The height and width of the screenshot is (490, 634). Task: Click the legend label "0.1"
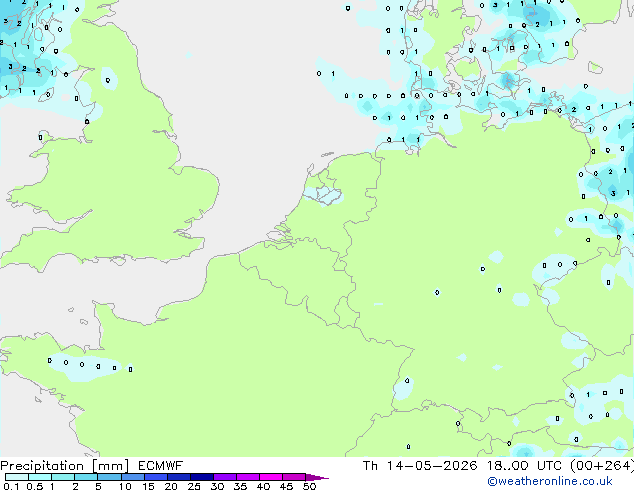(11, 486)
